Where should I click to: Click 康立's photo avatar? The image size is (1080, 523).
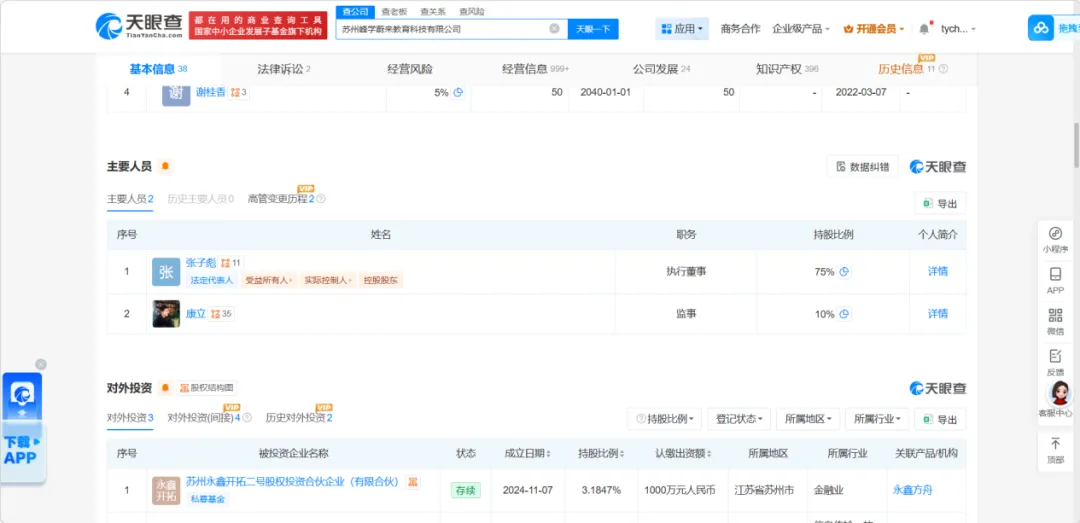[166, 314]
